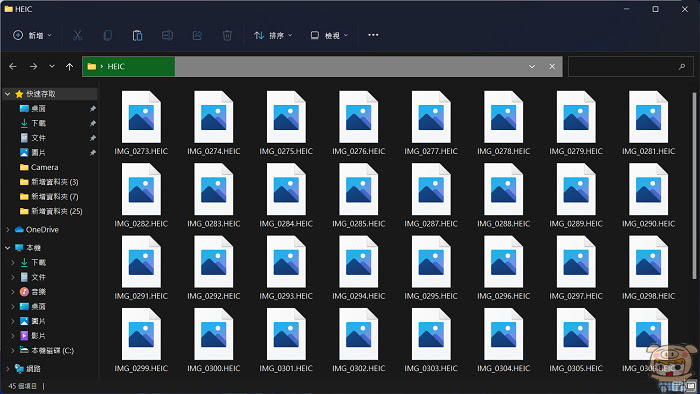Screen dimensions: 700x394
Task: Open the 新增 (New) dropdown
Action: point(32,35)
